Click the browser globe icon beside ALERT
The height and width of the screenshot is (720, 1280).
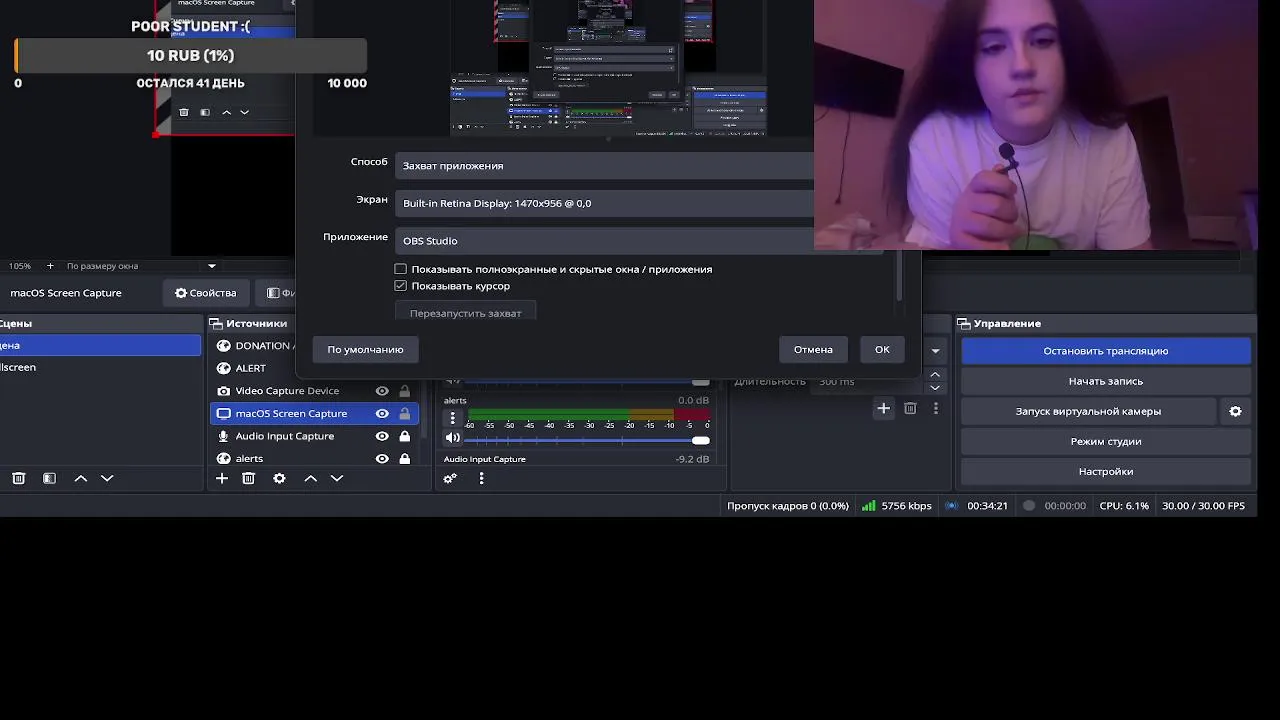(x=224, y=368)
